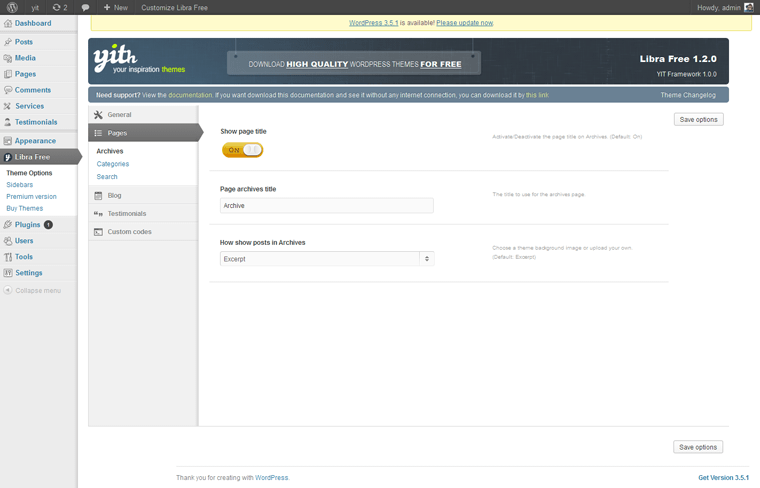The height and width of the screenshot is (488, 760).
Task: Click the WordPress logo in admin bar
Action: [x=12, y=7]
